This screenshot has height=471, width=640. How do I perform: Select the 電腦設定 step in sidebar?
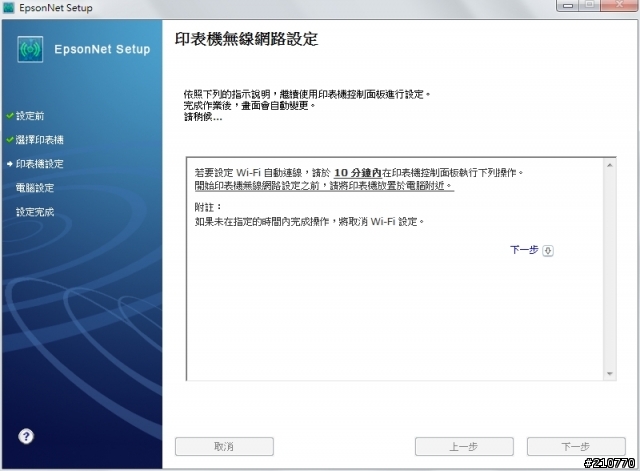click(35, 188)
